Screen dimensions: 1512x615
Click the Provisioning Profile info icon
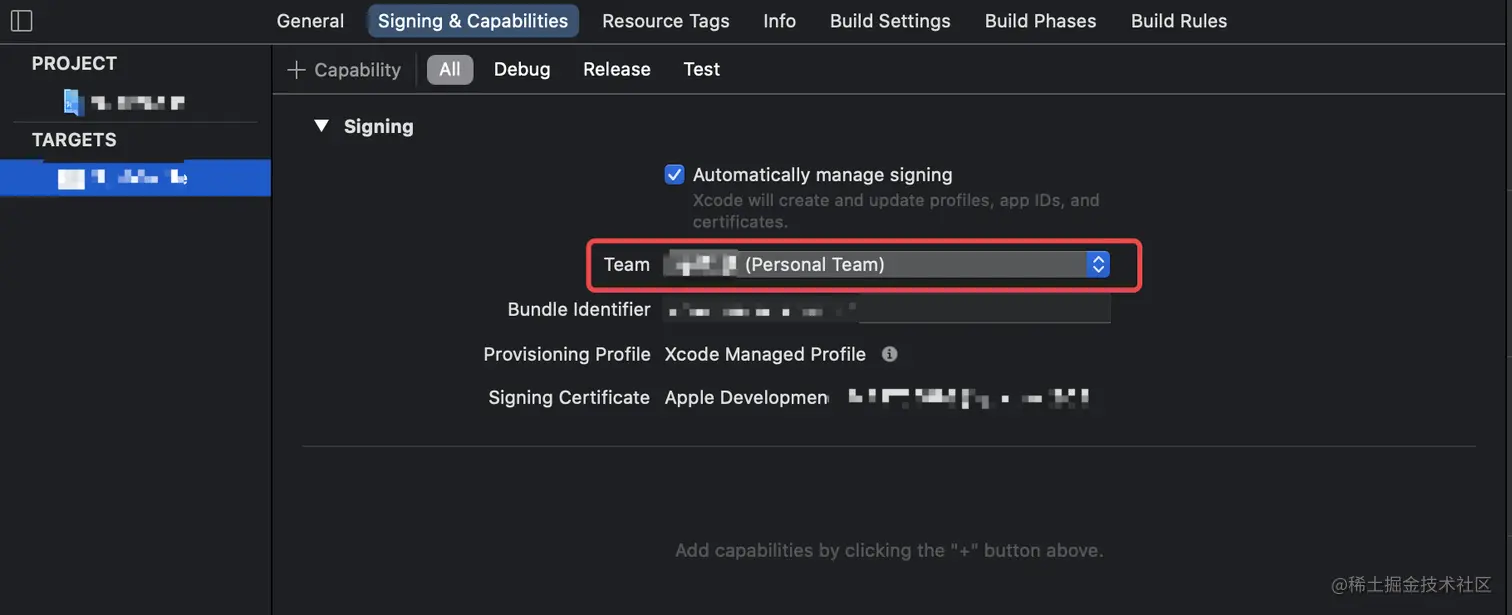(x=889, y=354)
